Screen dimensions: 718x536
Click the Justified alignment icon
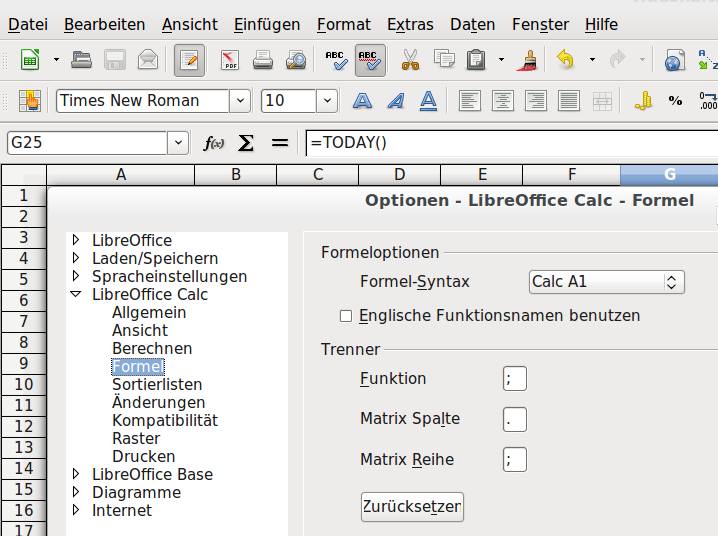[569, 100]
